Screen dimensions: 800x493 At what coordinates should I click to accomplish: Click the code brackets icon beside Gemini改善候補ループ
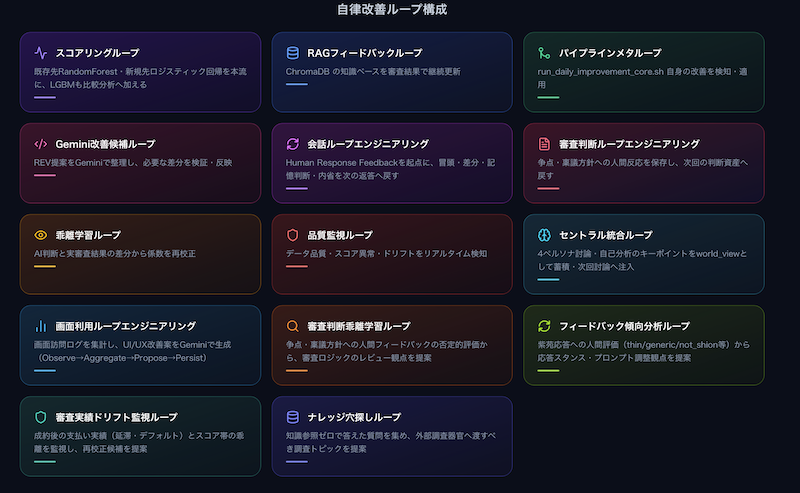pyautogui.click(x=41, y=144)
